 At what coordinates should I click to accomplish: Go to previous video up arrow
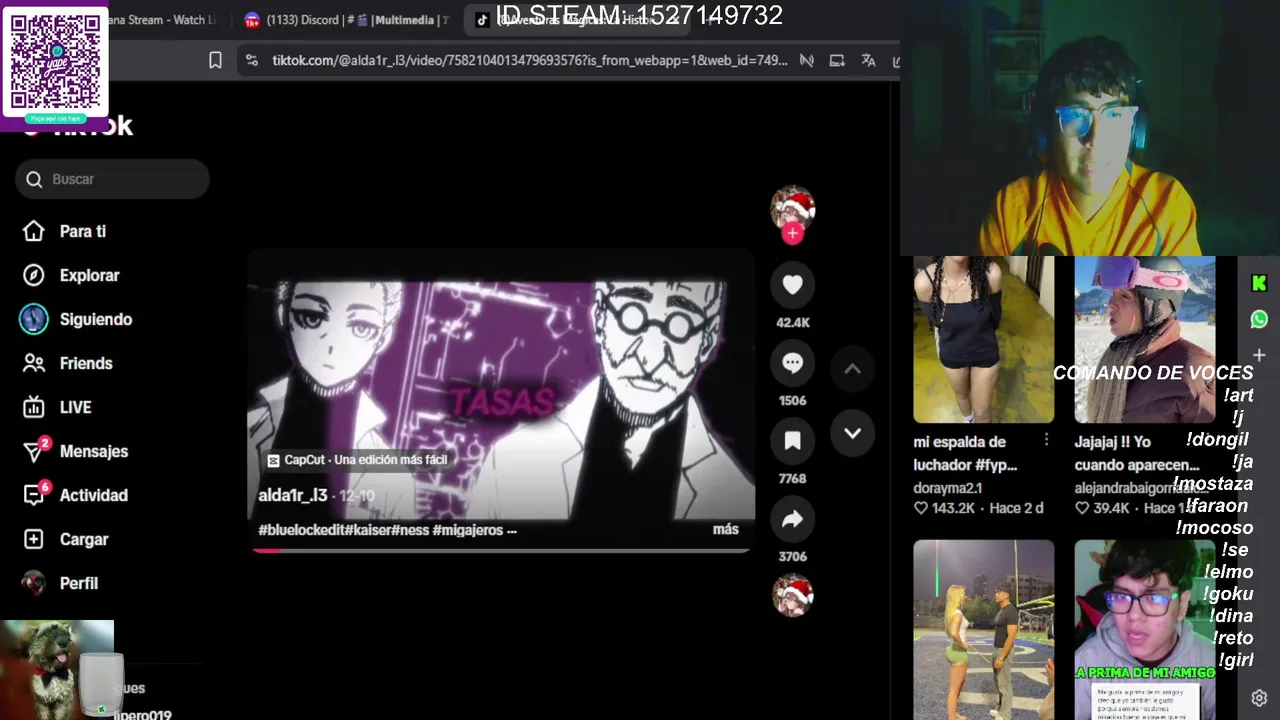[x=852, y=369]
